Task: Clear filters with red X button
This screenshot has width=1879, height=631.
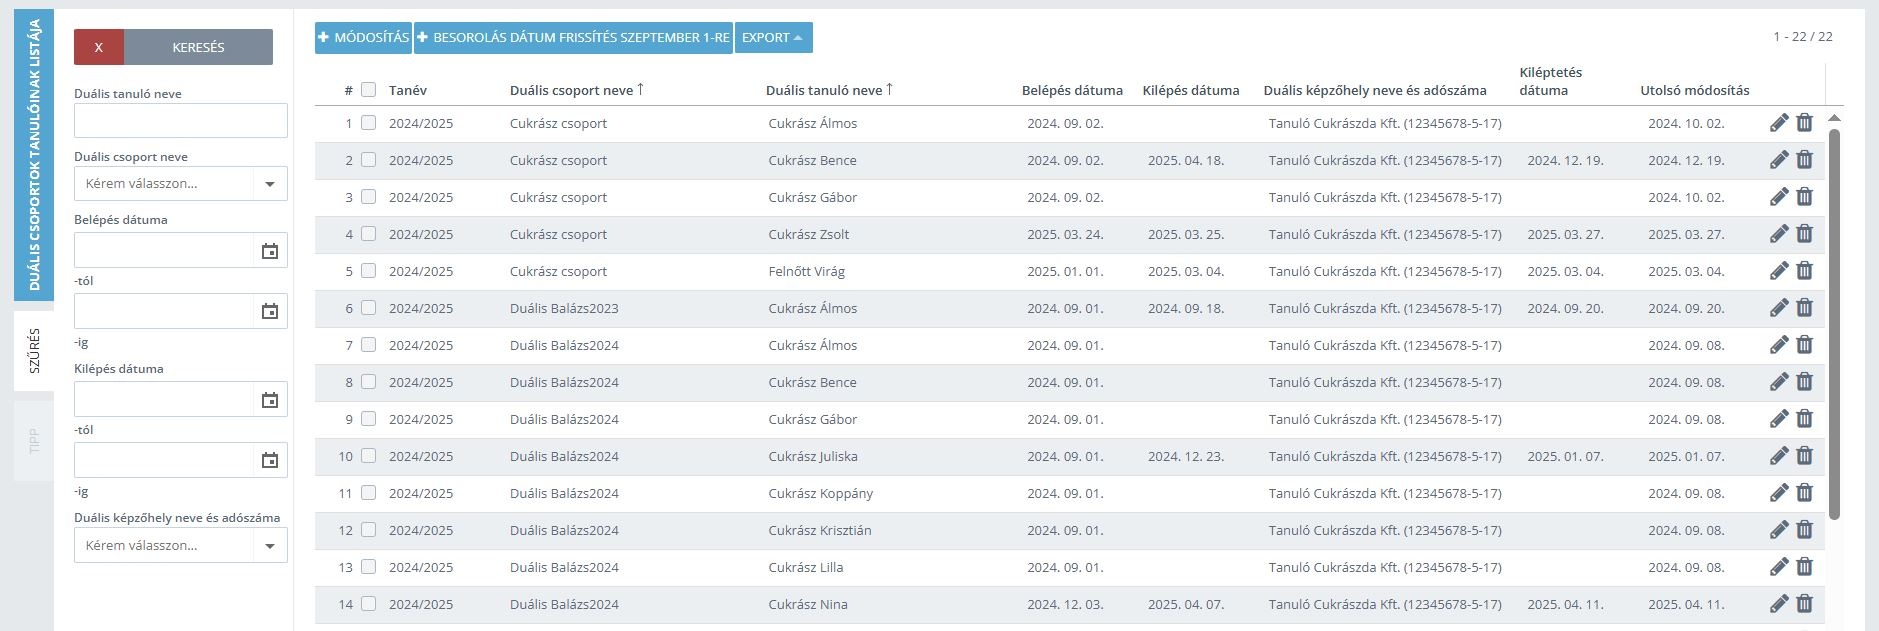Action: click(99, 47)
